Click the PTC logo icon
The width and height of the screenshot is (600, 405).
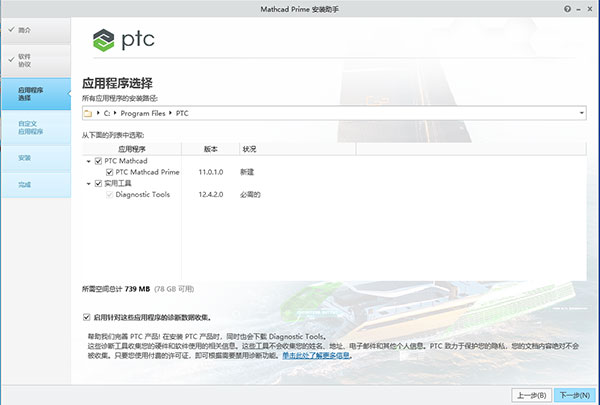pyautogui.click(x=104, y=40)
